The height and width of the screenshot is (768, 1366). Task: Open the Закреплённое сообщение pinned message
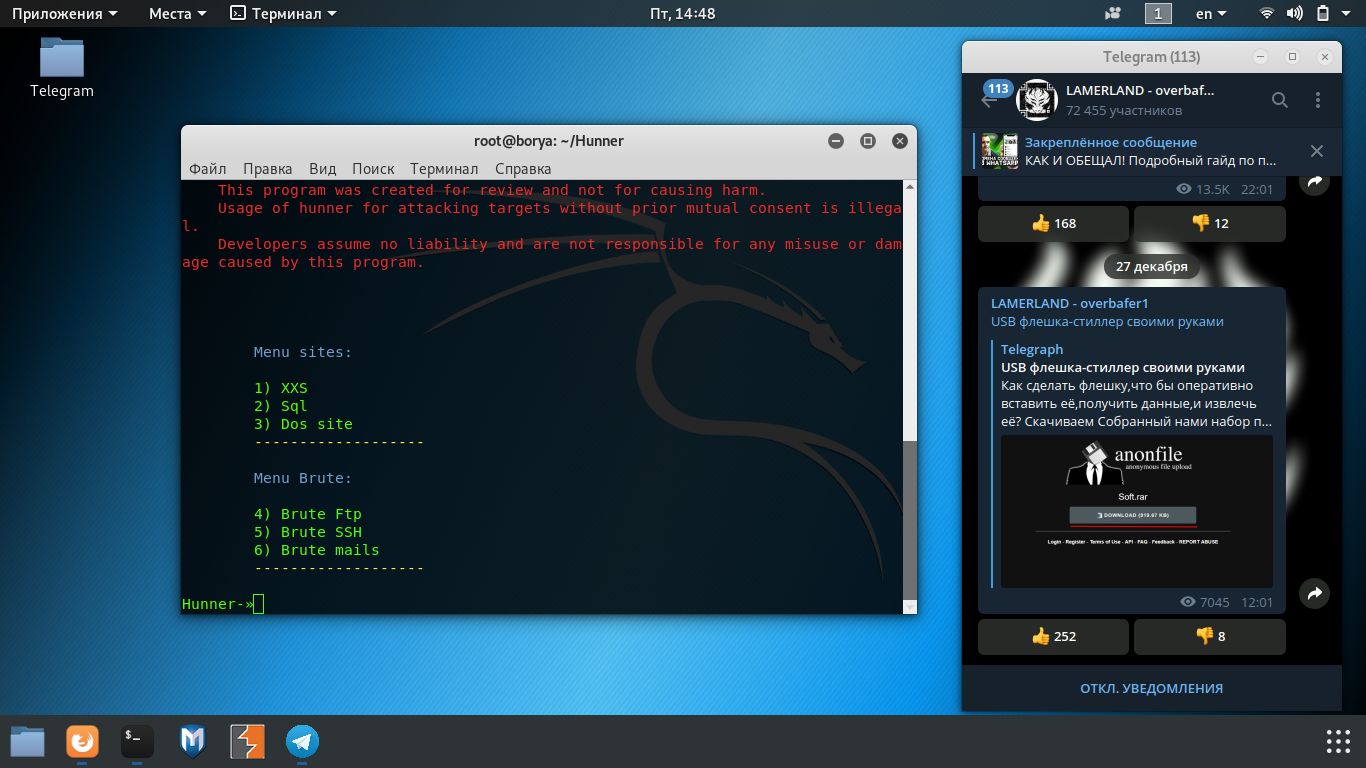[x=1150, y=151]
